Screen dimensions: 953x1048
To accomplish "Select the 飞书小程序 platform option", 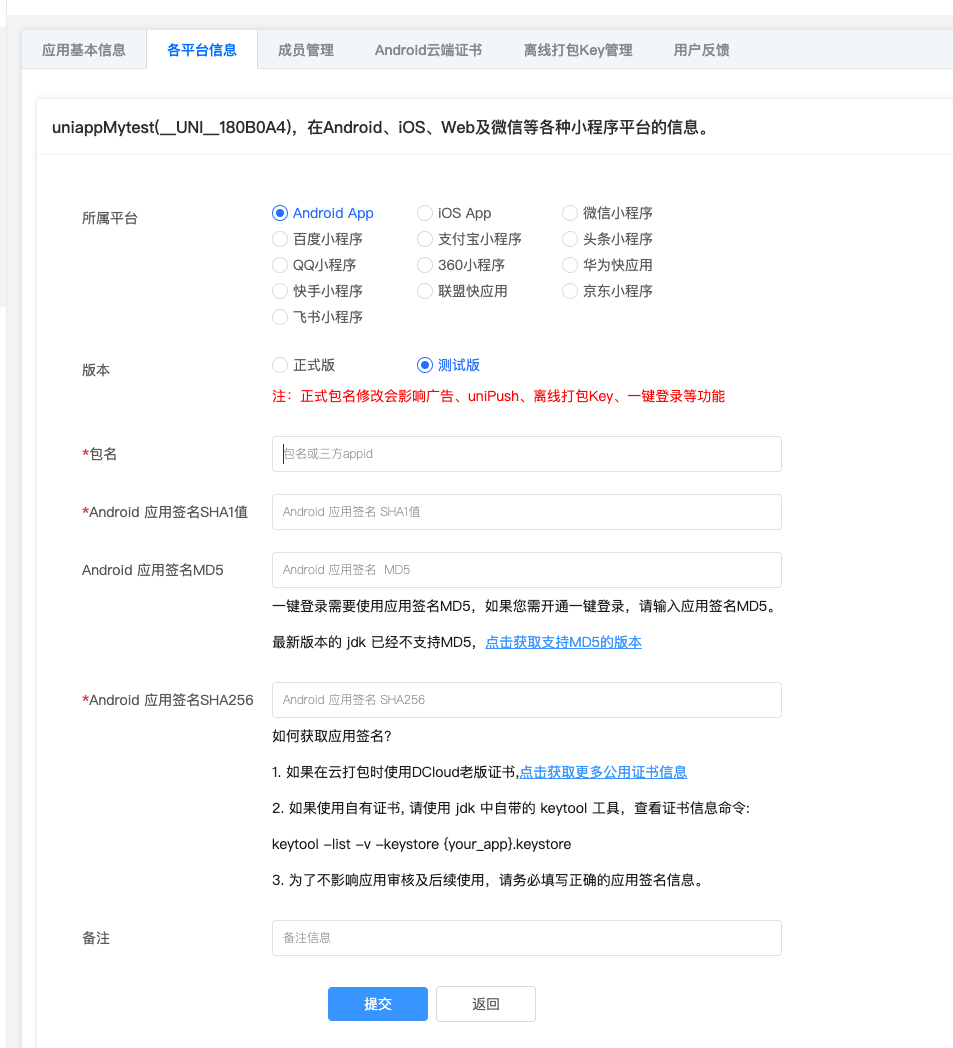I will [279, 317].
